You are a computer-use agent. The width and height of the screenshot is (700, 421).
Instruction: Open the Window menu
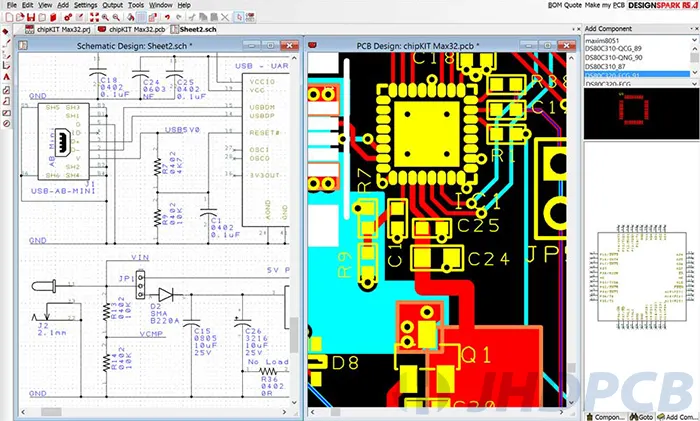(161, 5)
